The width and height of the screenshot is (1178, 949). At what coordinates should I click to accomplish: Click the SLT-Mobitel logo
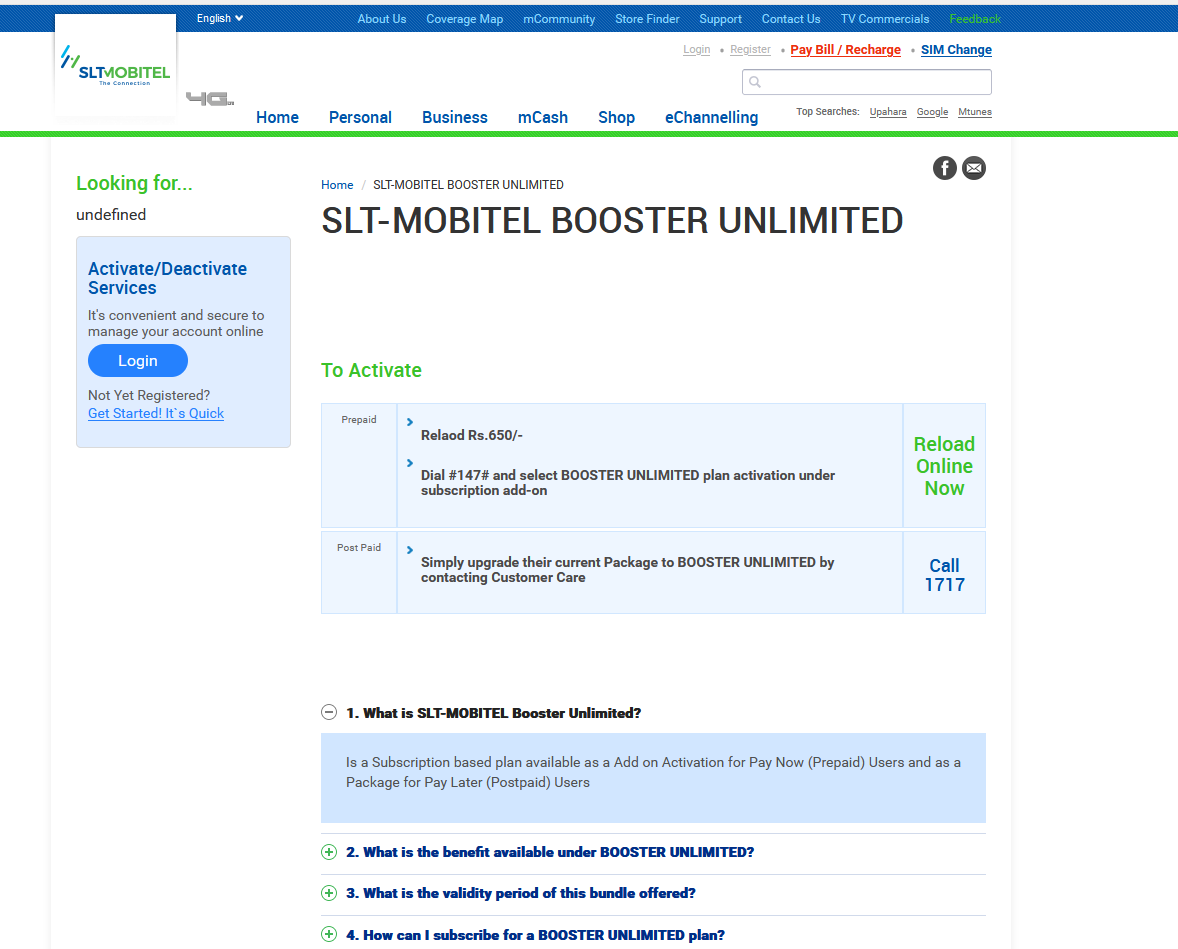pos(116,65)
